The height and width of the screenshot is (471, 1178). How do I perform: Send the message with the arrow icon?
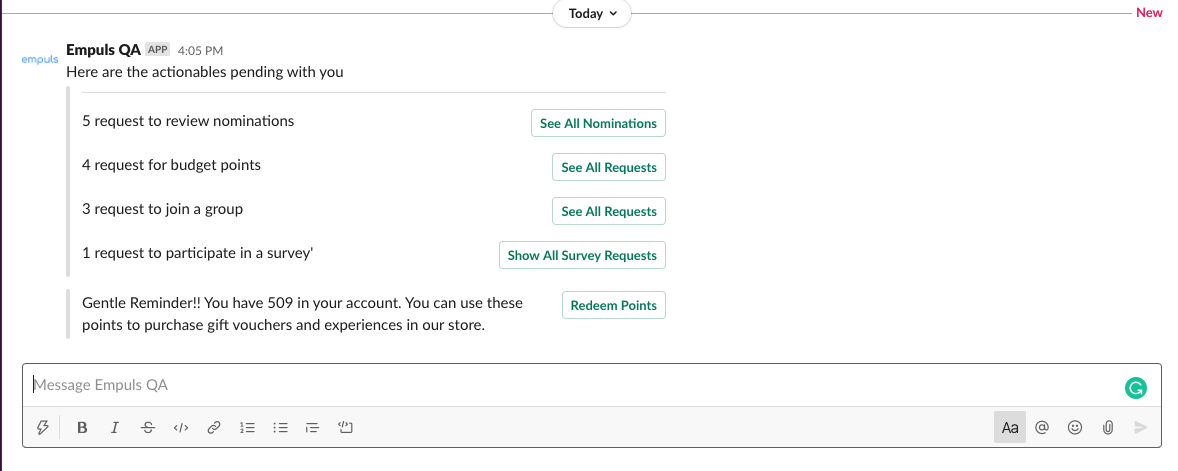1140,427
